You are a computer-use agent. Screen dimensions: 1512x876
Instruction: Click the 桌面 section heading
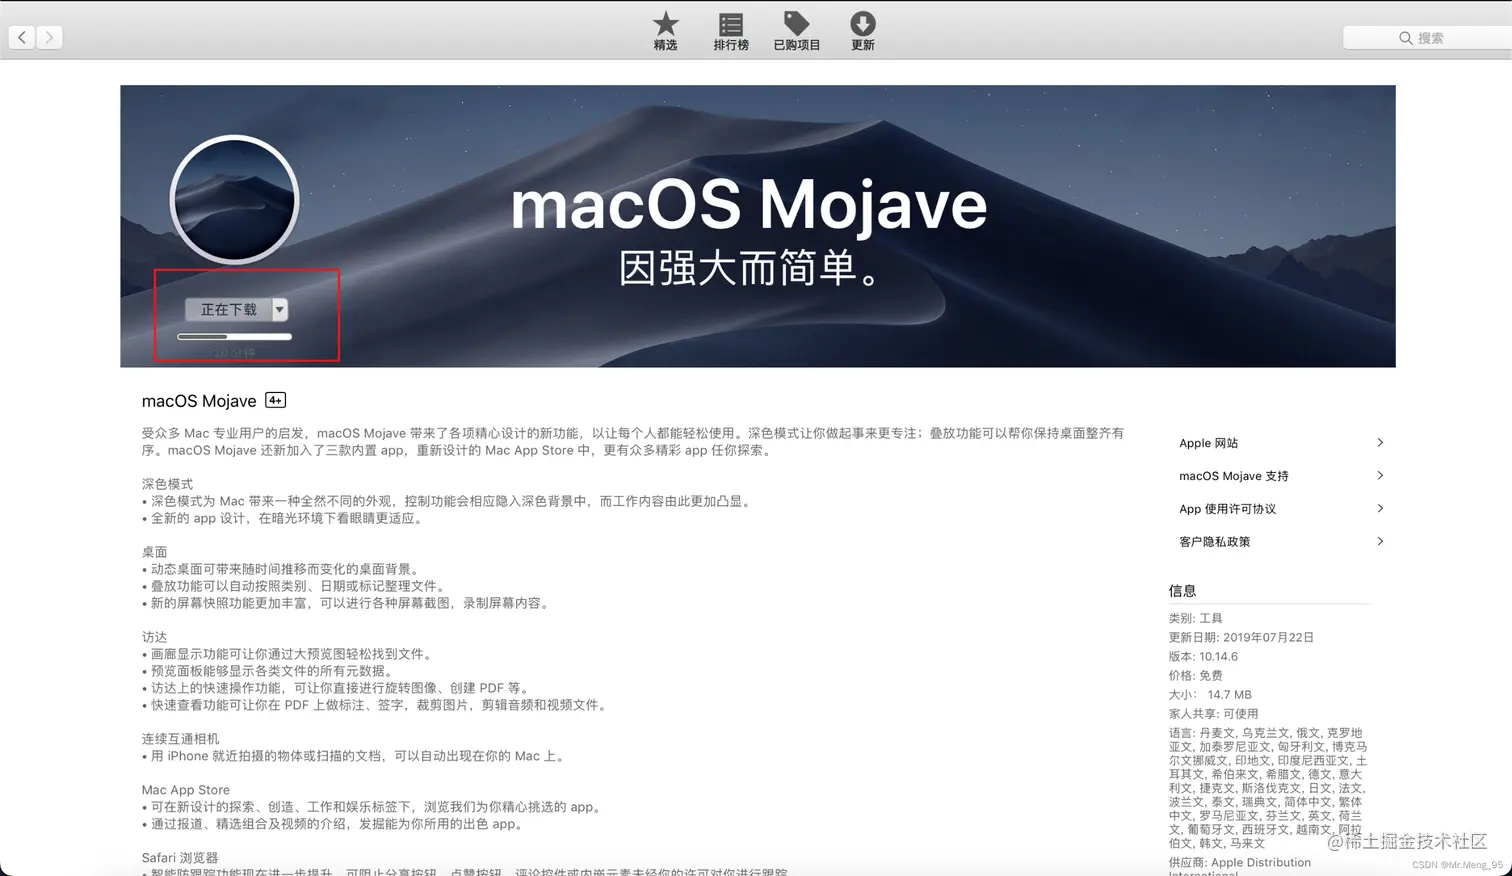pyautogui.click(x=154, y=552)
